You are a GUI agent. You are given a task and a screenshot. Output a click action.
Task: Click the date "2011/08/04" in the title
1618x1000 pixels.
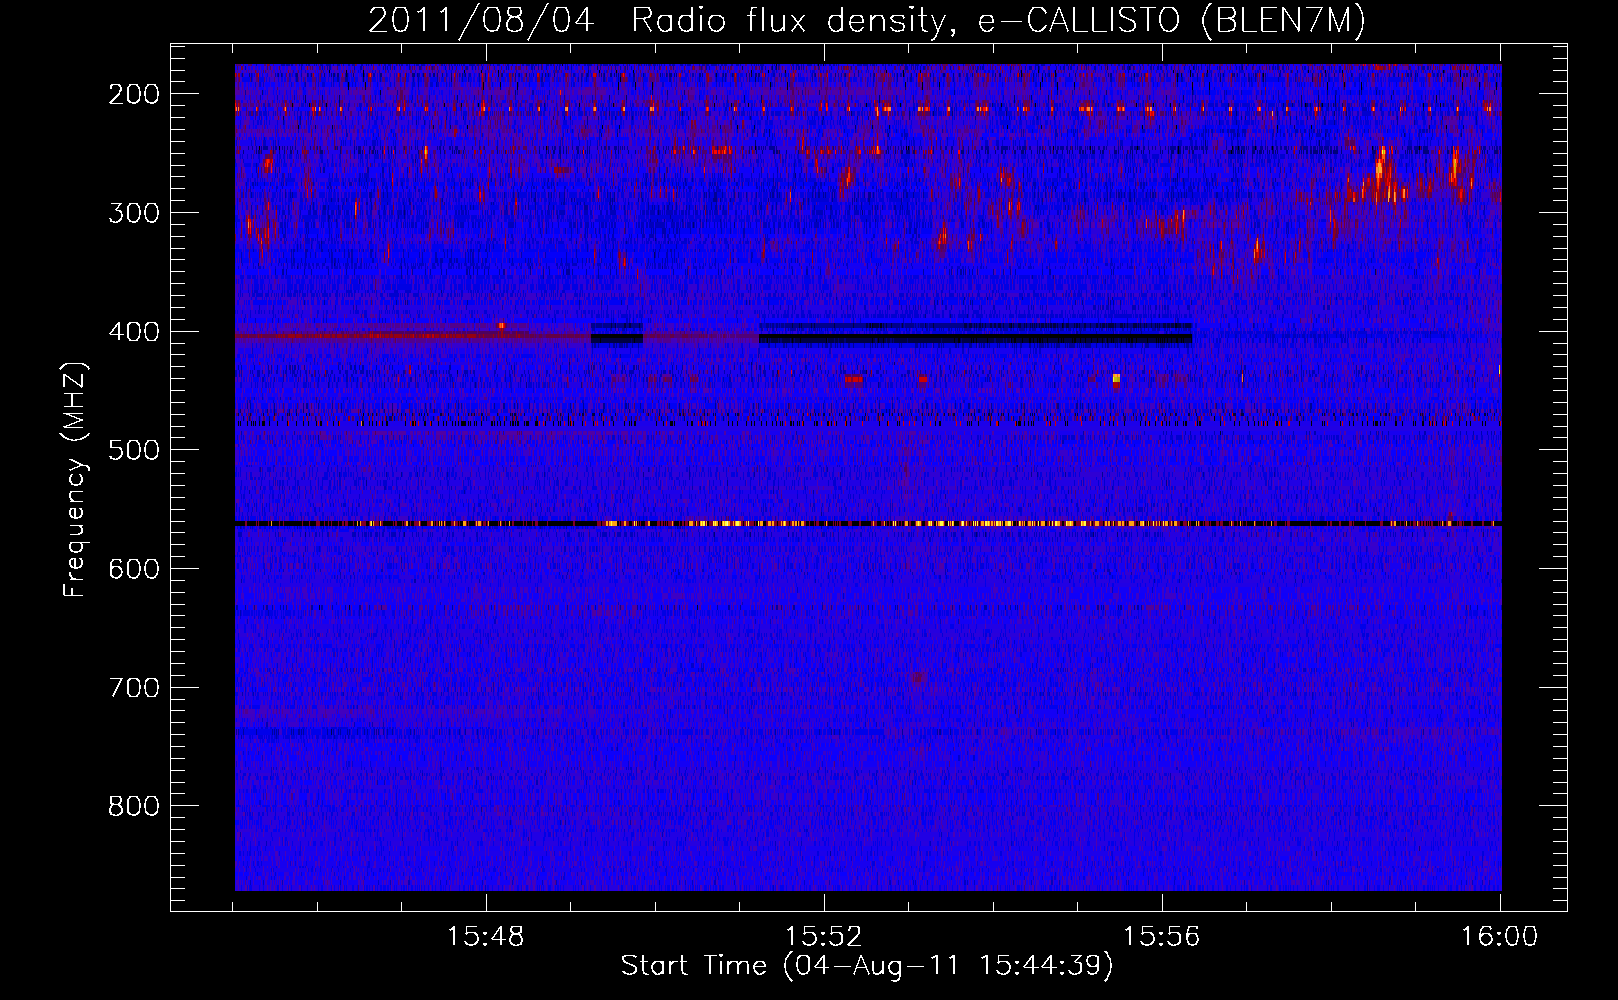pyautogui.click(x=481, y=21)
